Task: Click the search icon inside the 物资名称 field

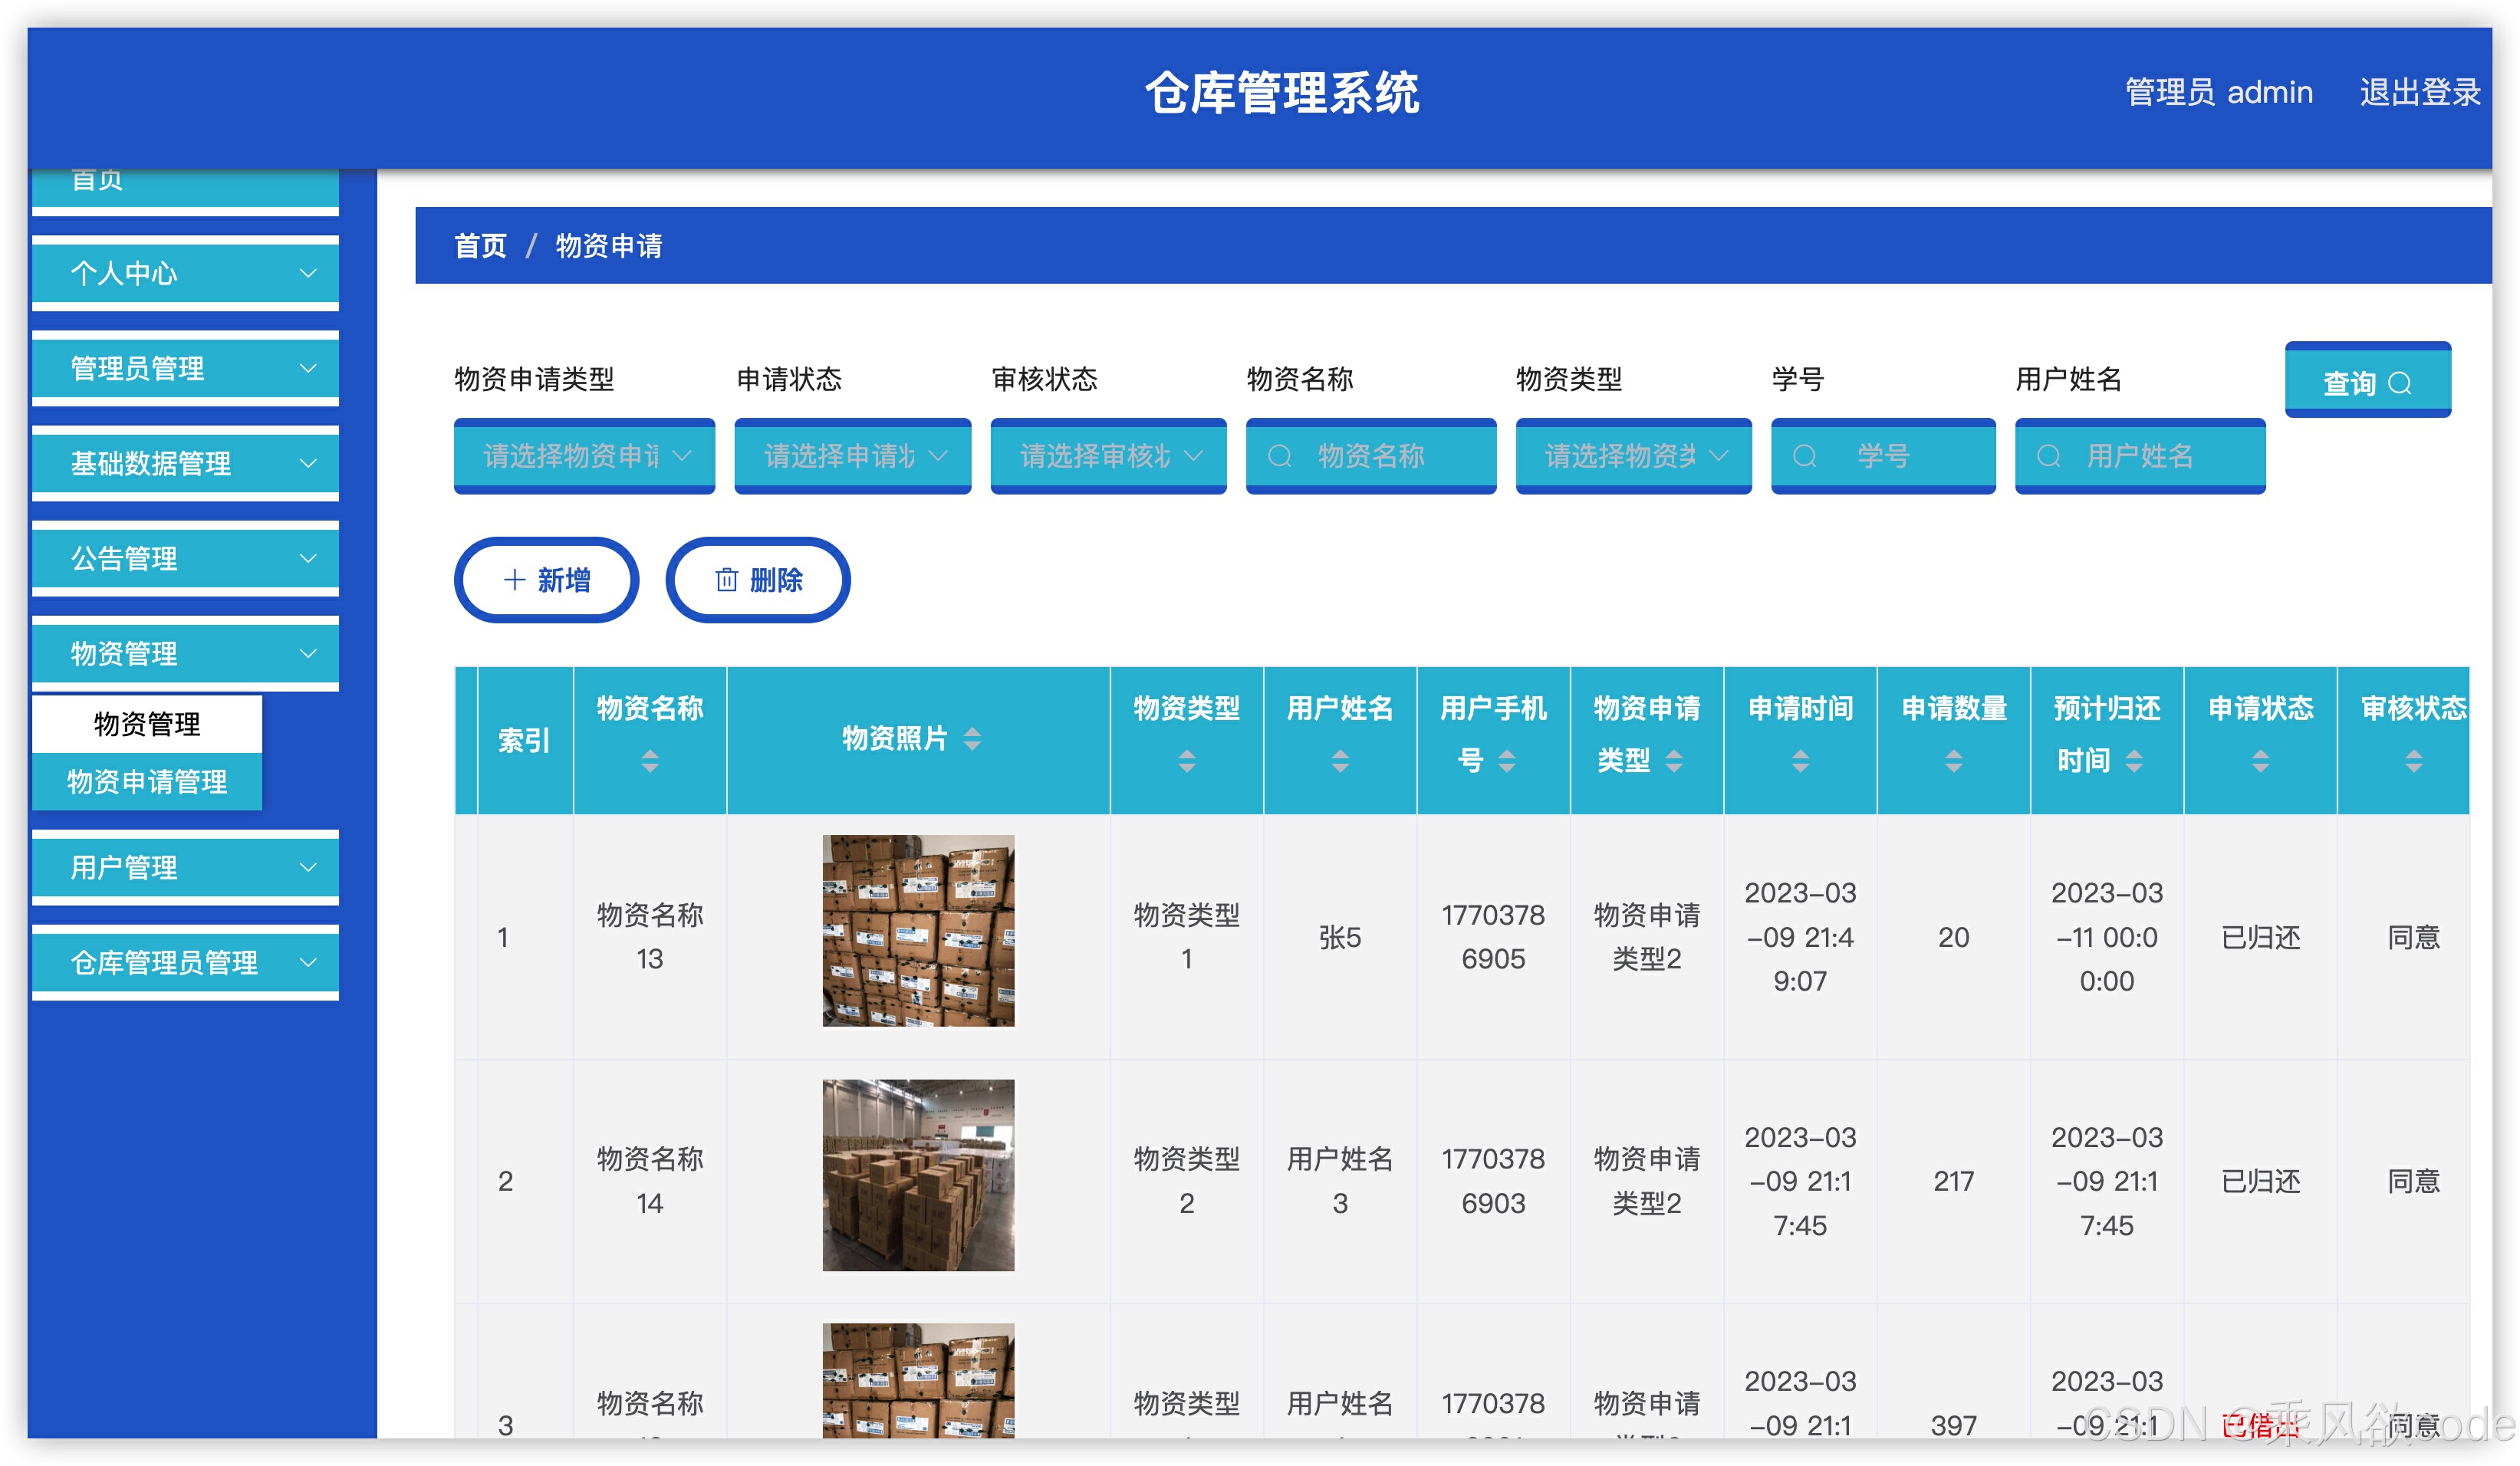Action: [1281, 457]
